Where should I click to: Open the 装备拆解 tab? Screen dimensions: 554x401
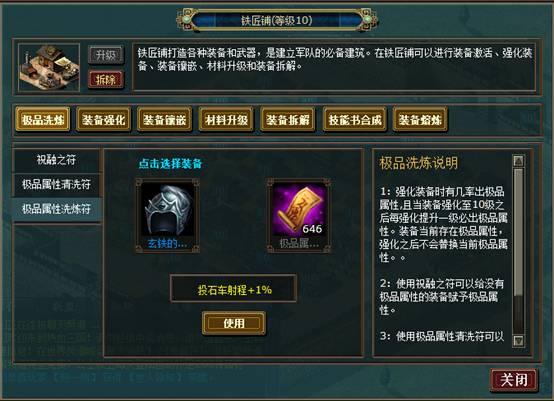pos(288,120)
